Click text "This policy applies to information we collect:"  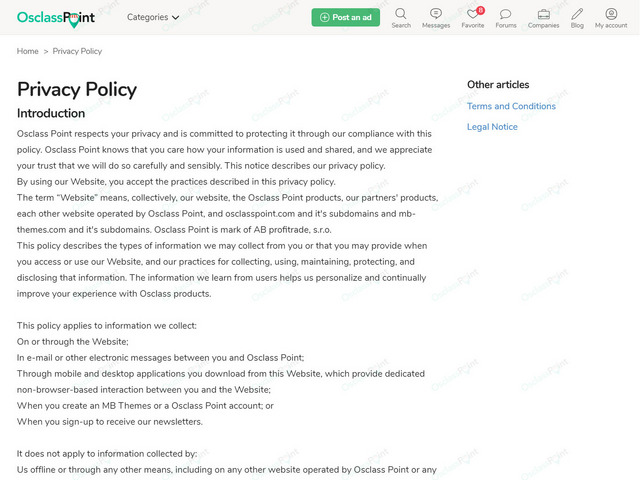[107, 326]
